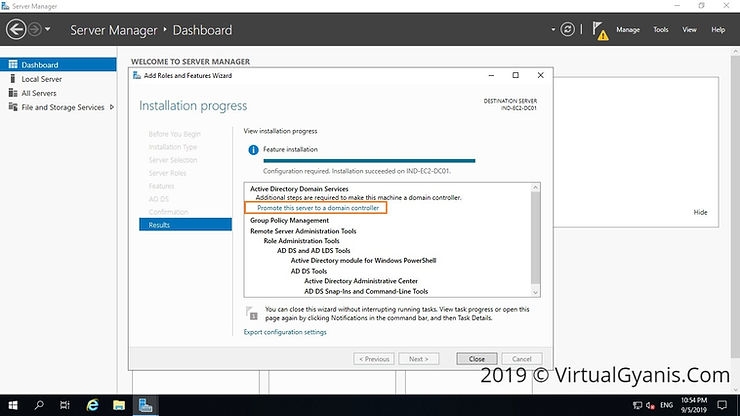Click the Windows Start button
Viewport: 740px width, 416px height.
point(12,405)
